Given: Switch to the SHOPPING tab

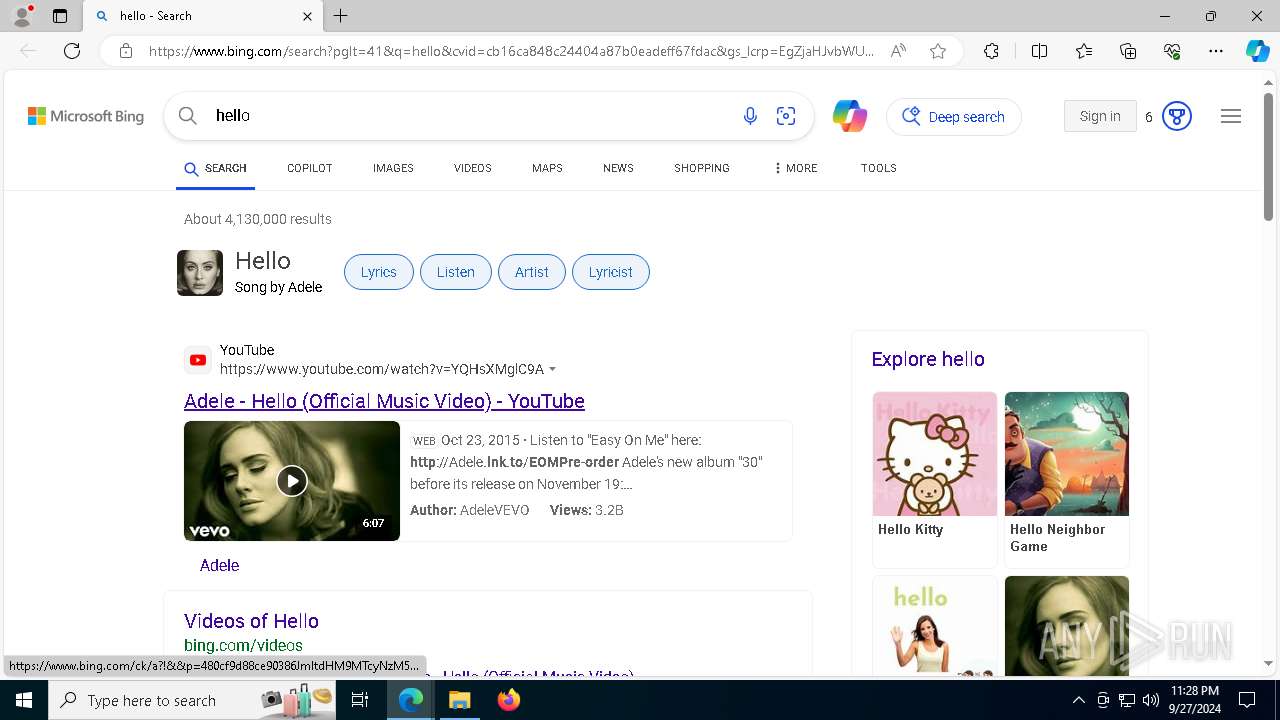Looking at the screenshot, I should [x=702, y=168].
